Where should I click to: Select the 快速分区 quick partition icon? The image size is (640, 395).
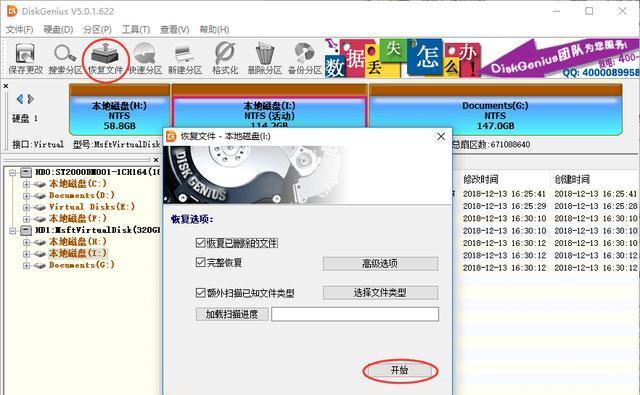tap(145, 59)
